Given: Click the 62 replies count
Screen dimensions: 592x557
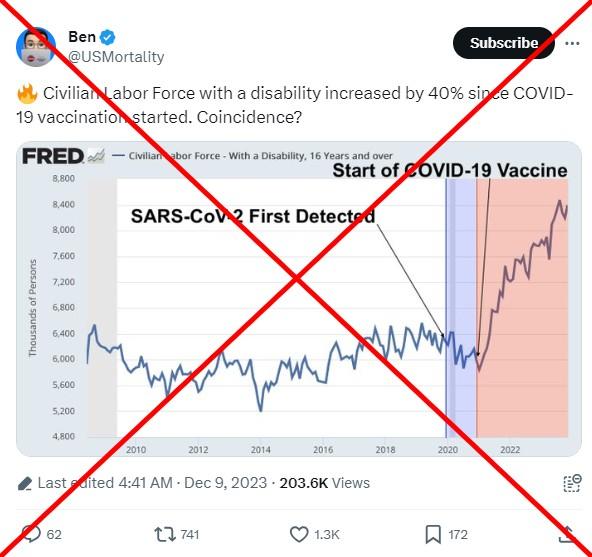Looking at the screenshot, I should 54,535.
